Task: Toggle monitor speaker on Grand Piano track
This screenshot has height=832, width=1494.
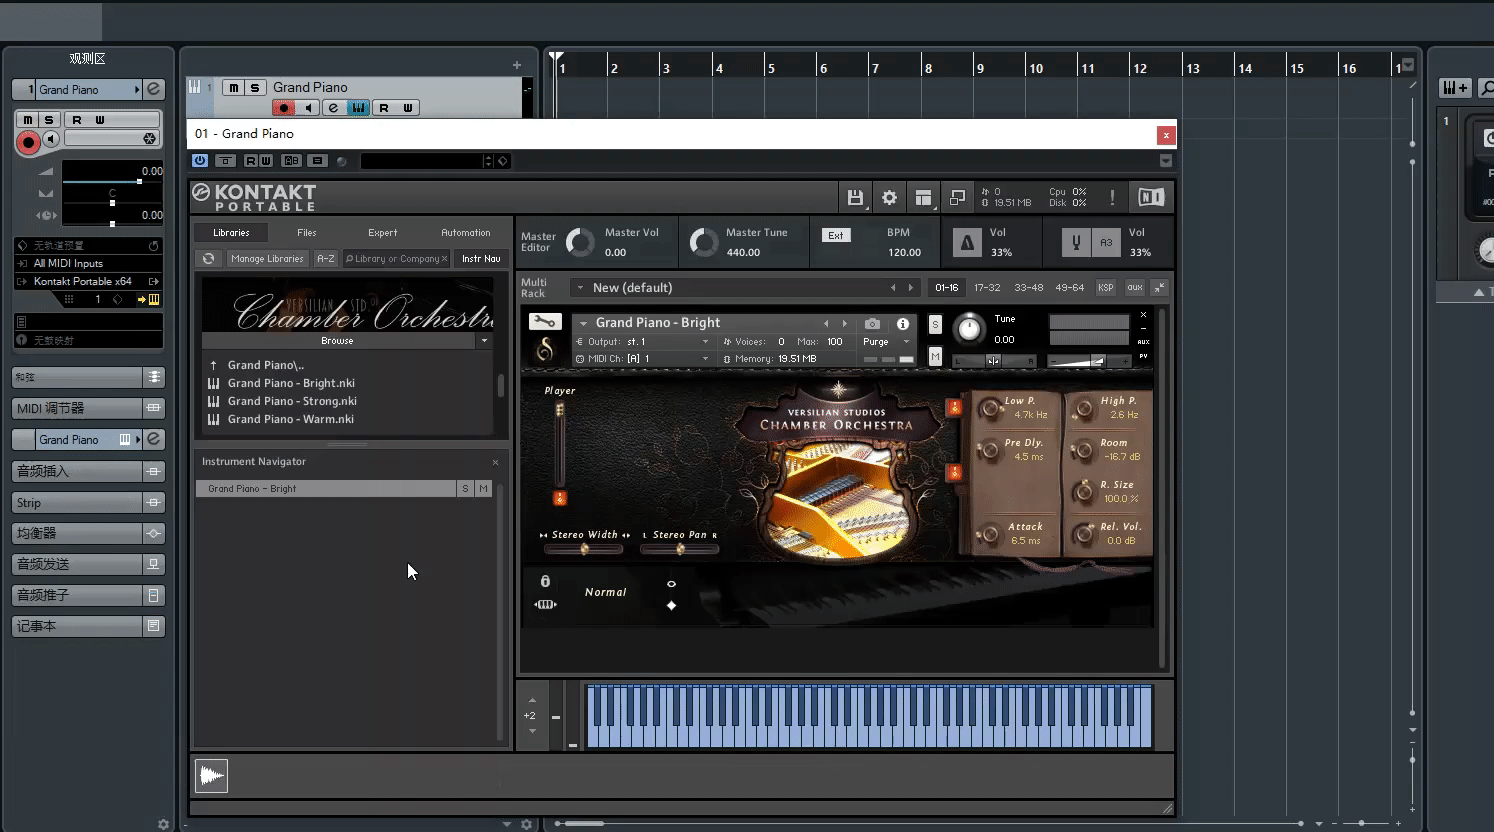Action: (309, 108)
